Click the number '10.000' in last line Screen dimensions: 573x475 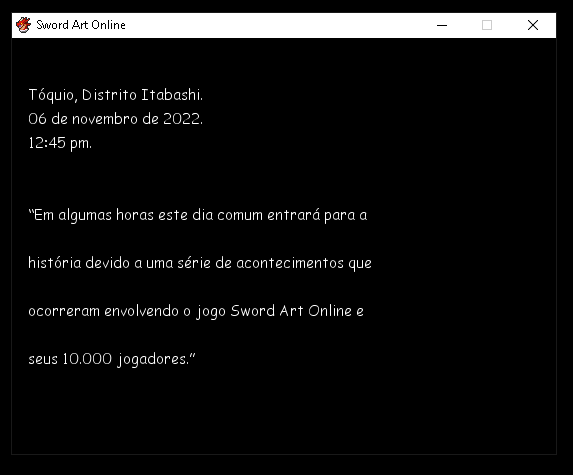87,359
